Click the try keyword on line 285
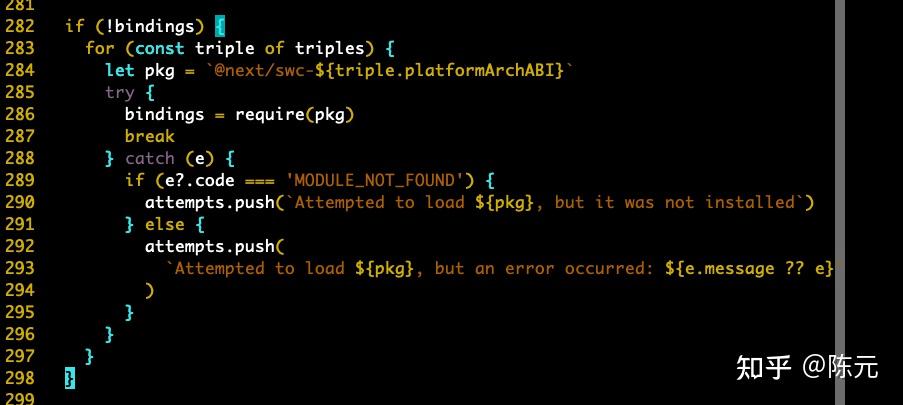This screenshot has width=903, height=405. [x=120, y=93]
